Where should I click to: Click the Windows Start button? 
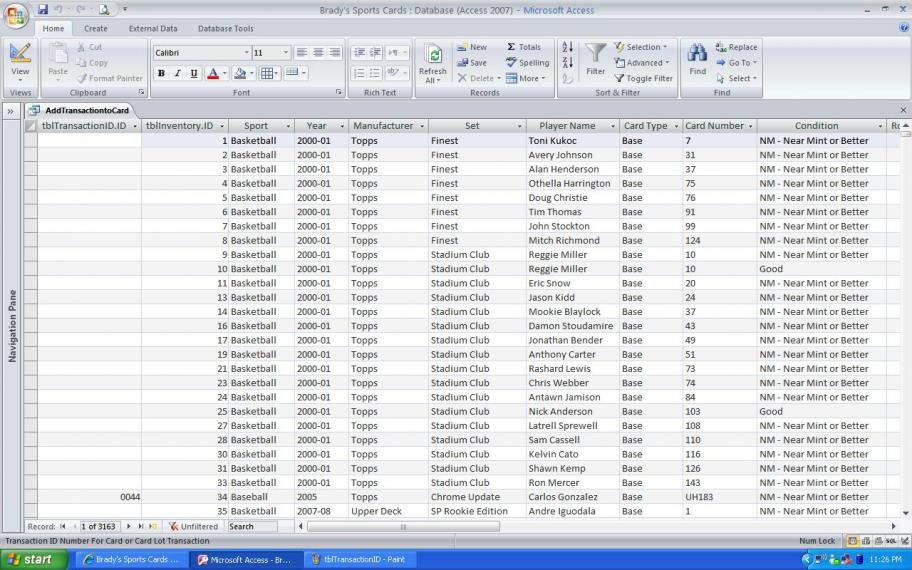(x=32, y=560)
